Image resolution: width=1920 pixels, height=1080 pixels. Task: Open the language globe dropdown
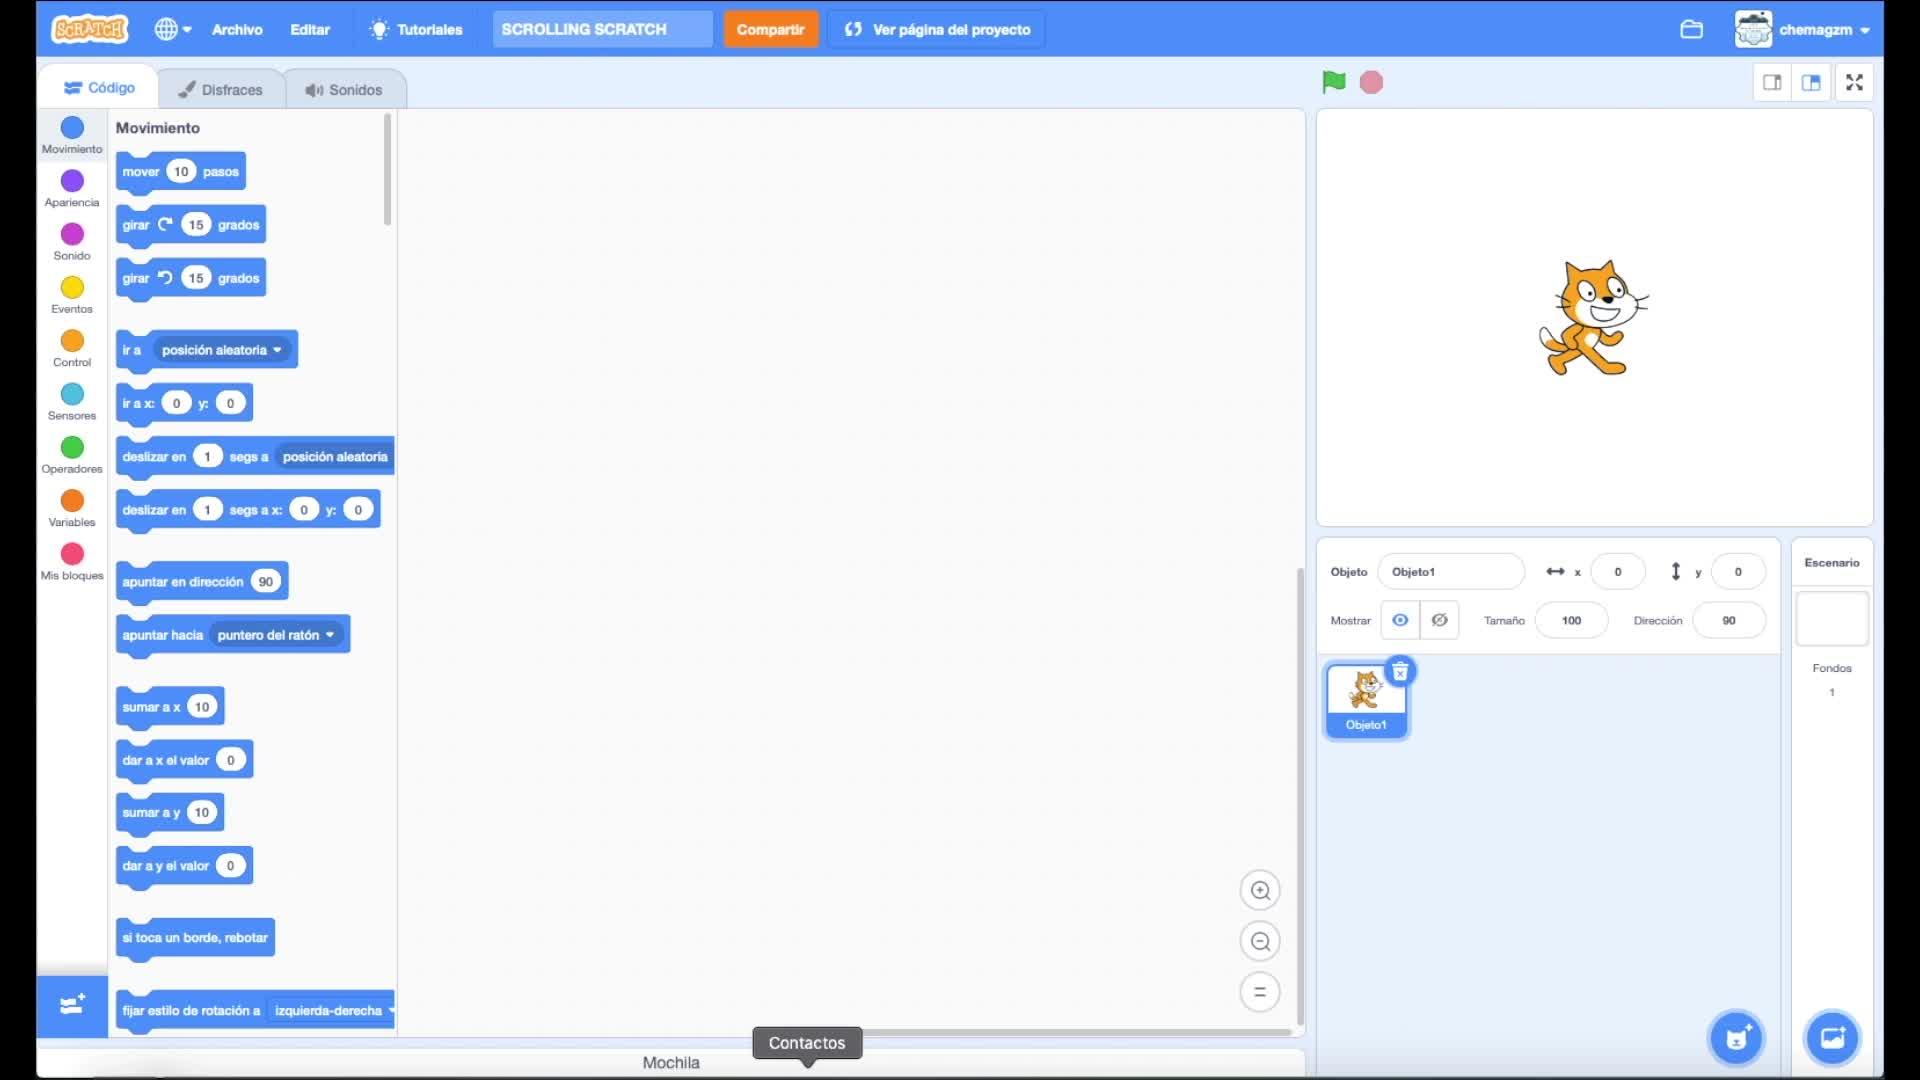[172, 29]
